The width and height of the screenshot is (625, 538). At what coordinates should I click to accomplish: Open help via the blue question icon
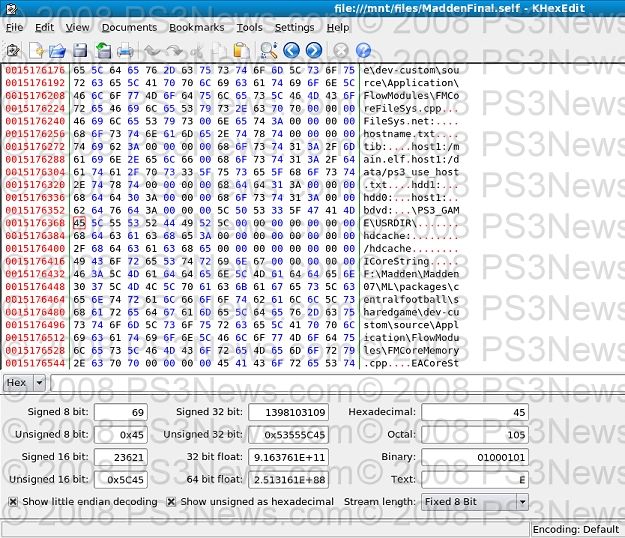363,51
